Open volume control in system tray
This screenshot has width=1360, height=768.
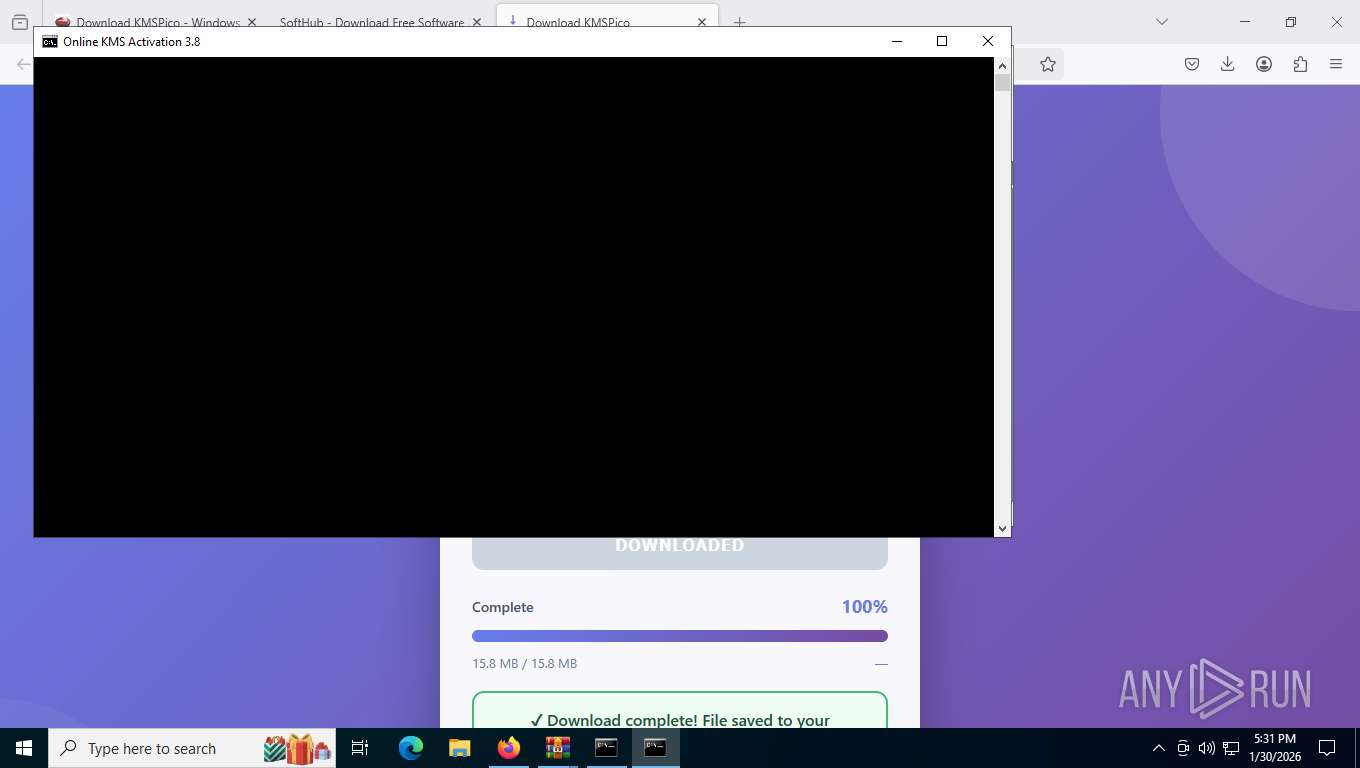coord(1207,748)
